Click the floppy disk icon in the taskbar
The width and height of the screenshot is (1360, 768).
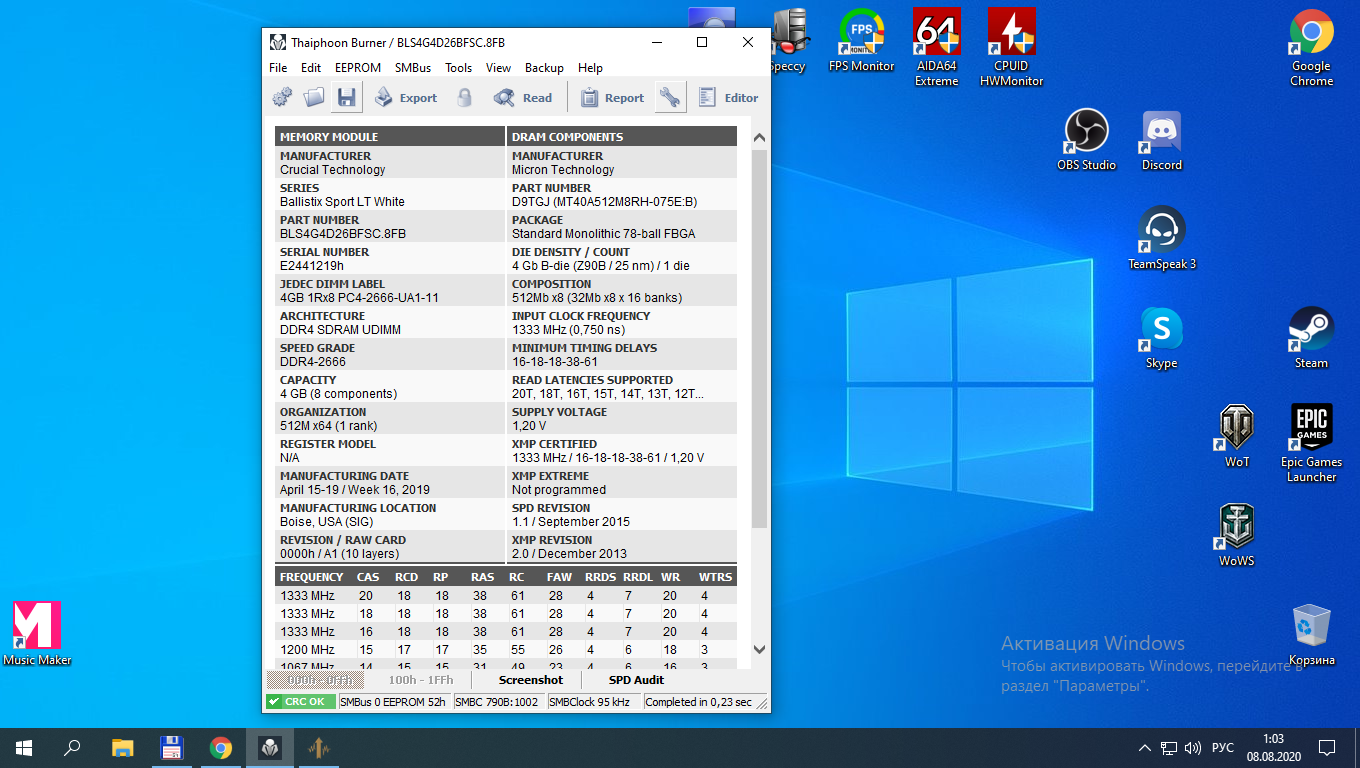[x=171, y=747]
